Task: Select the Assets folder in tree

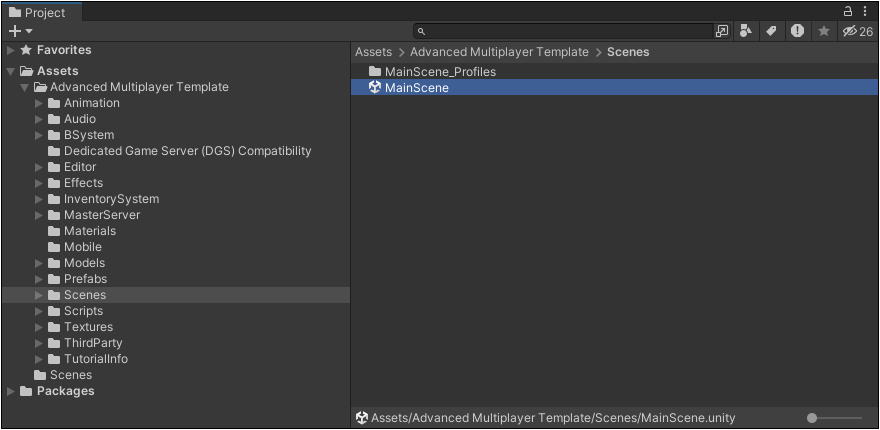Action: pyautogui.click(x=176, y=71)
